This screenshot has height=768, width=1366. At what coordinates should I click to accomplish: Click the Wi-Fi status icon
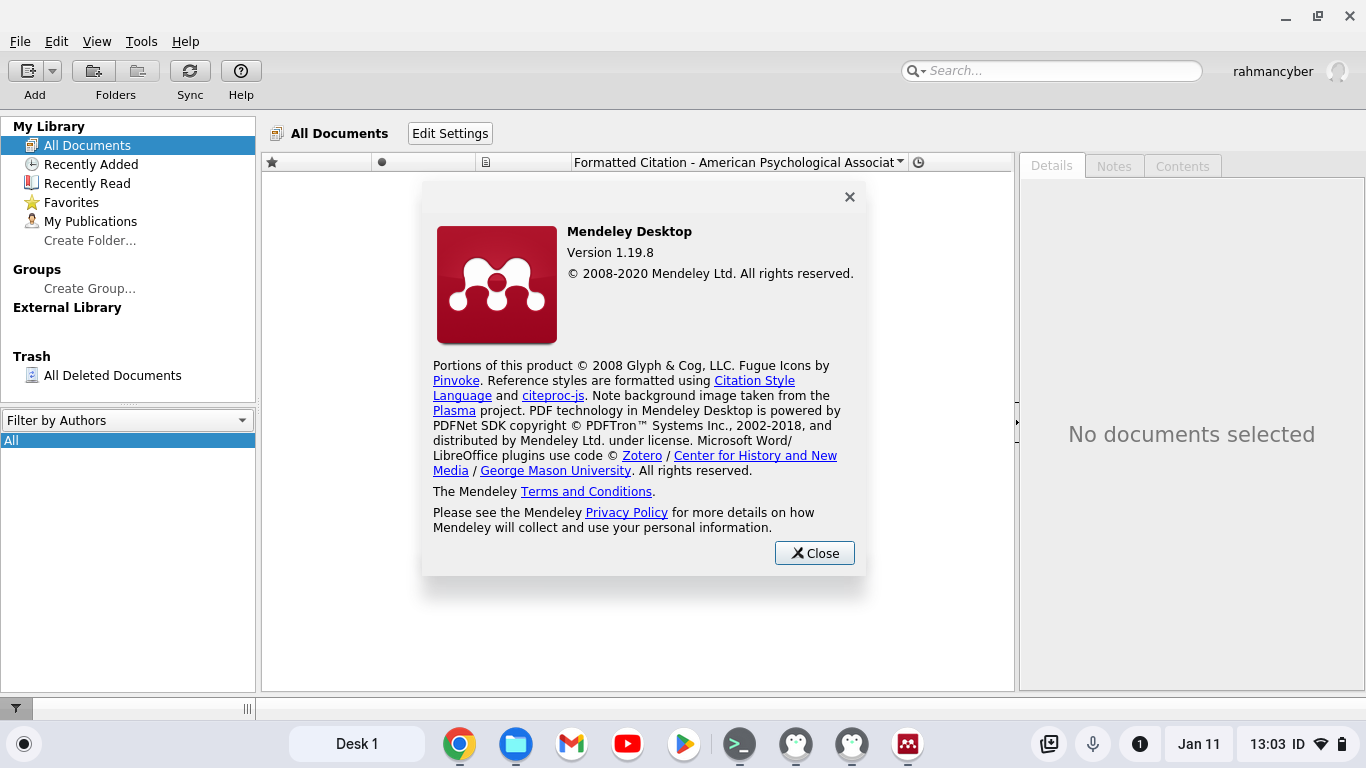tap(1321, 744)
